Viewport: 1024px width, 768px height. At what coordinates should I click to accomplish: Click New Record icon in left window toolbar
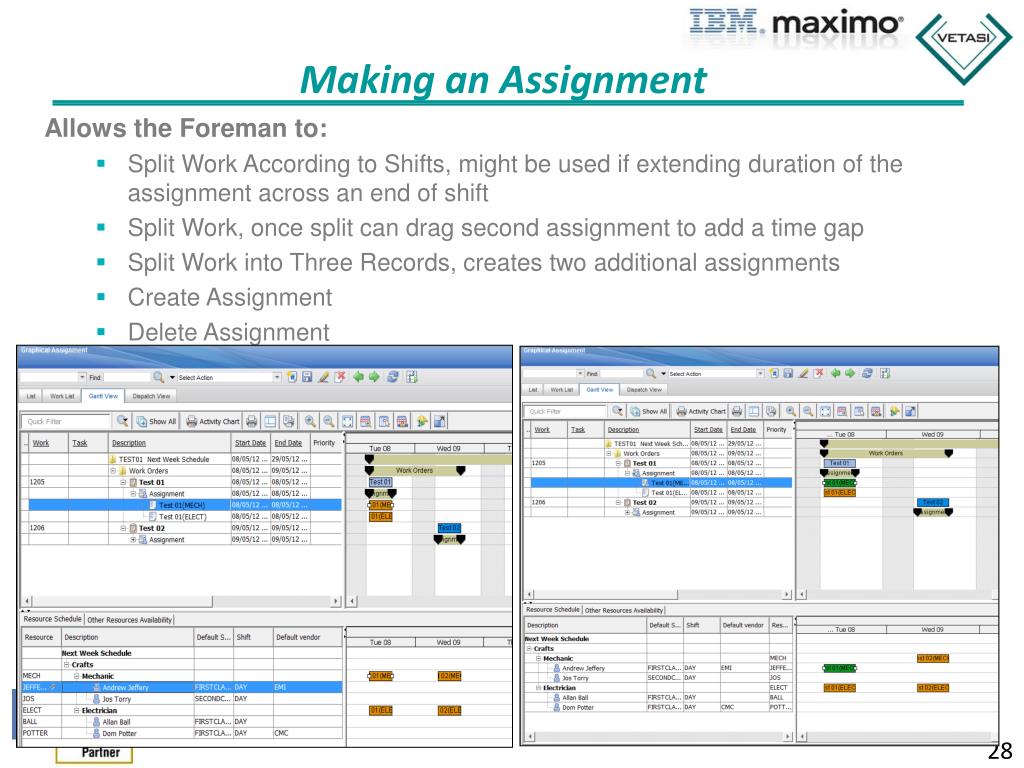click(292, 377)
